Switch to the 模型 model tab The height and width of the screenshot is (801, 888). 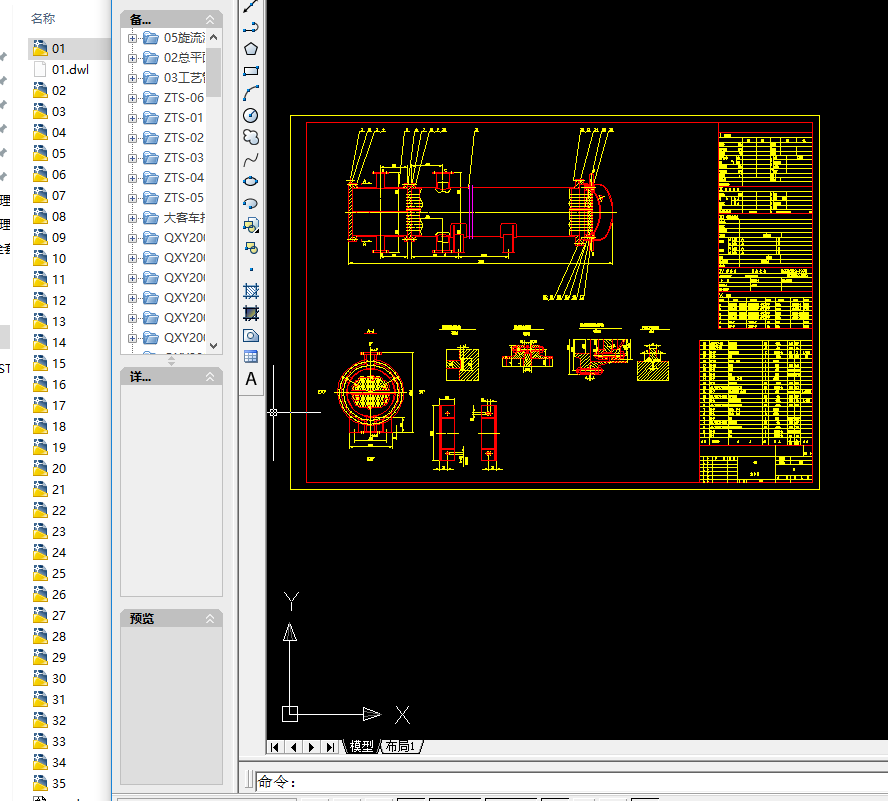[362, 747]
